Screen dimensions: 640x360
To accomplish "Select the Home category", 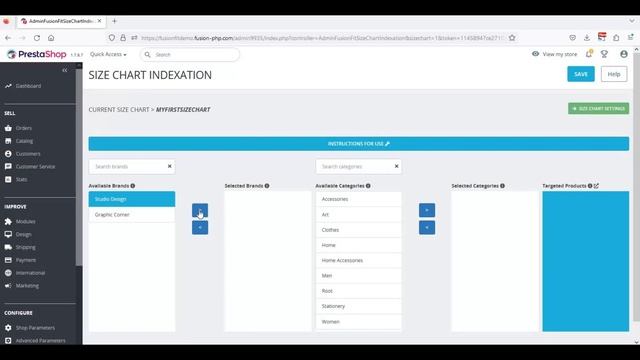I will pos(359,245).
